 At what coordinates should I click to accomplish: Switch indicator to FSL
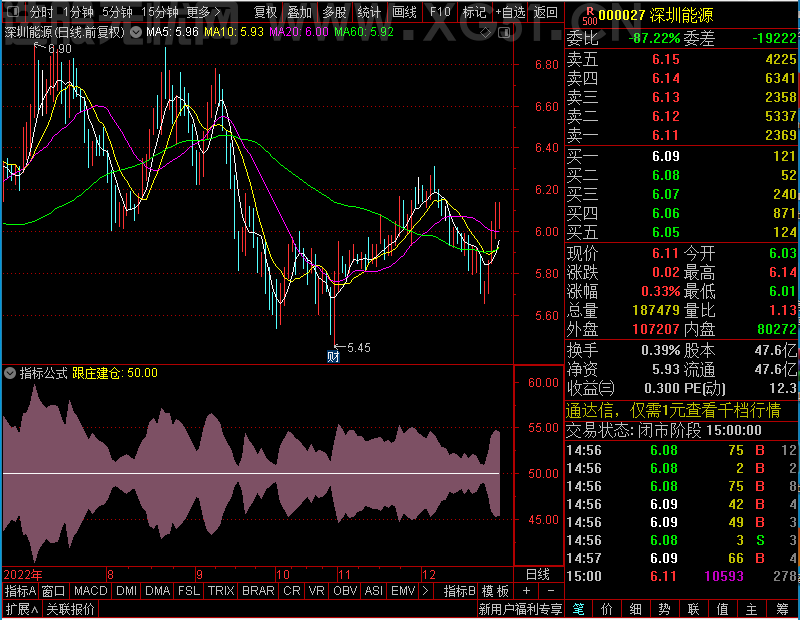pyautogui.click(x=189, y=591)
